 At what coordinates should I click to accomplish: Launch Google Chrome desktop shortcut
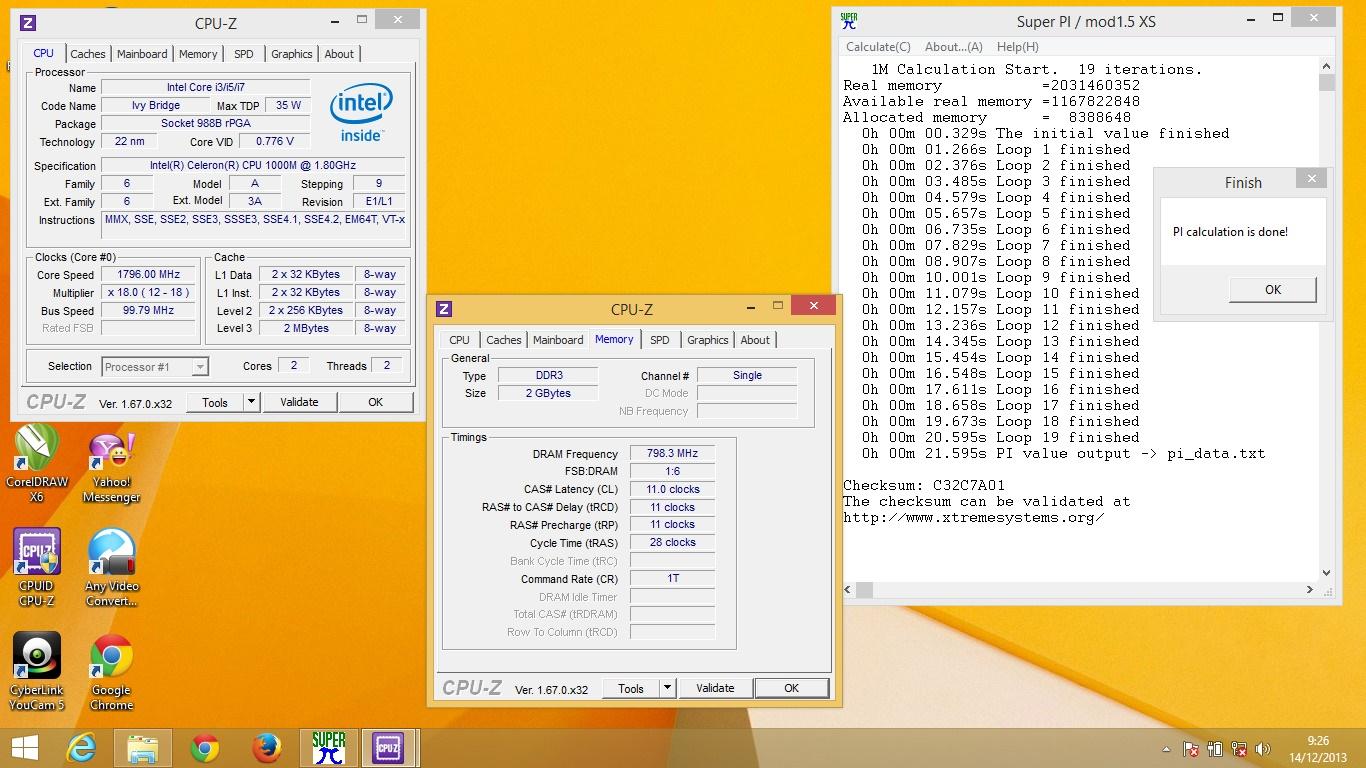pyautogui.click(x=111, y=672)
